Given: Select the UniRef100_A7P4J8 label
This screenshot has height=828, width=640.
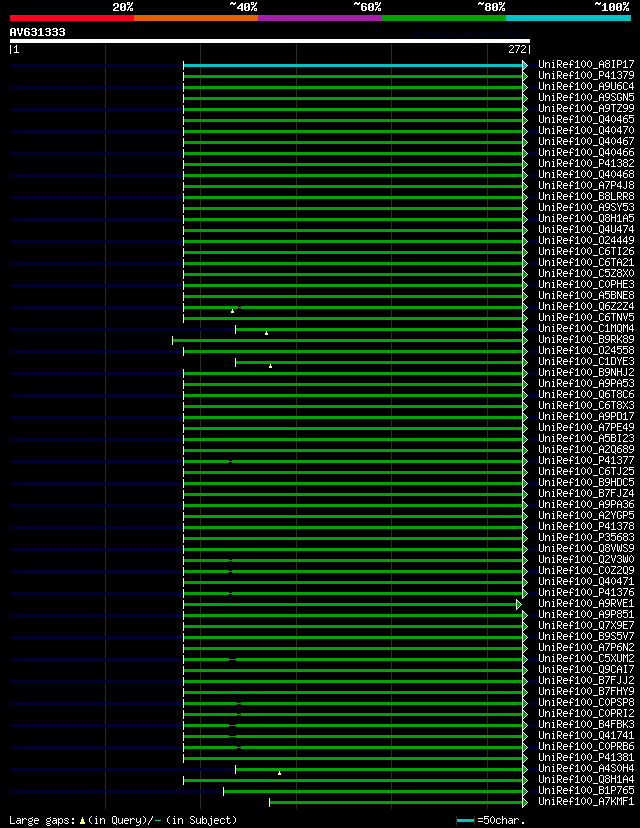Looking at the screenshot, I should (x=586, y=185).
